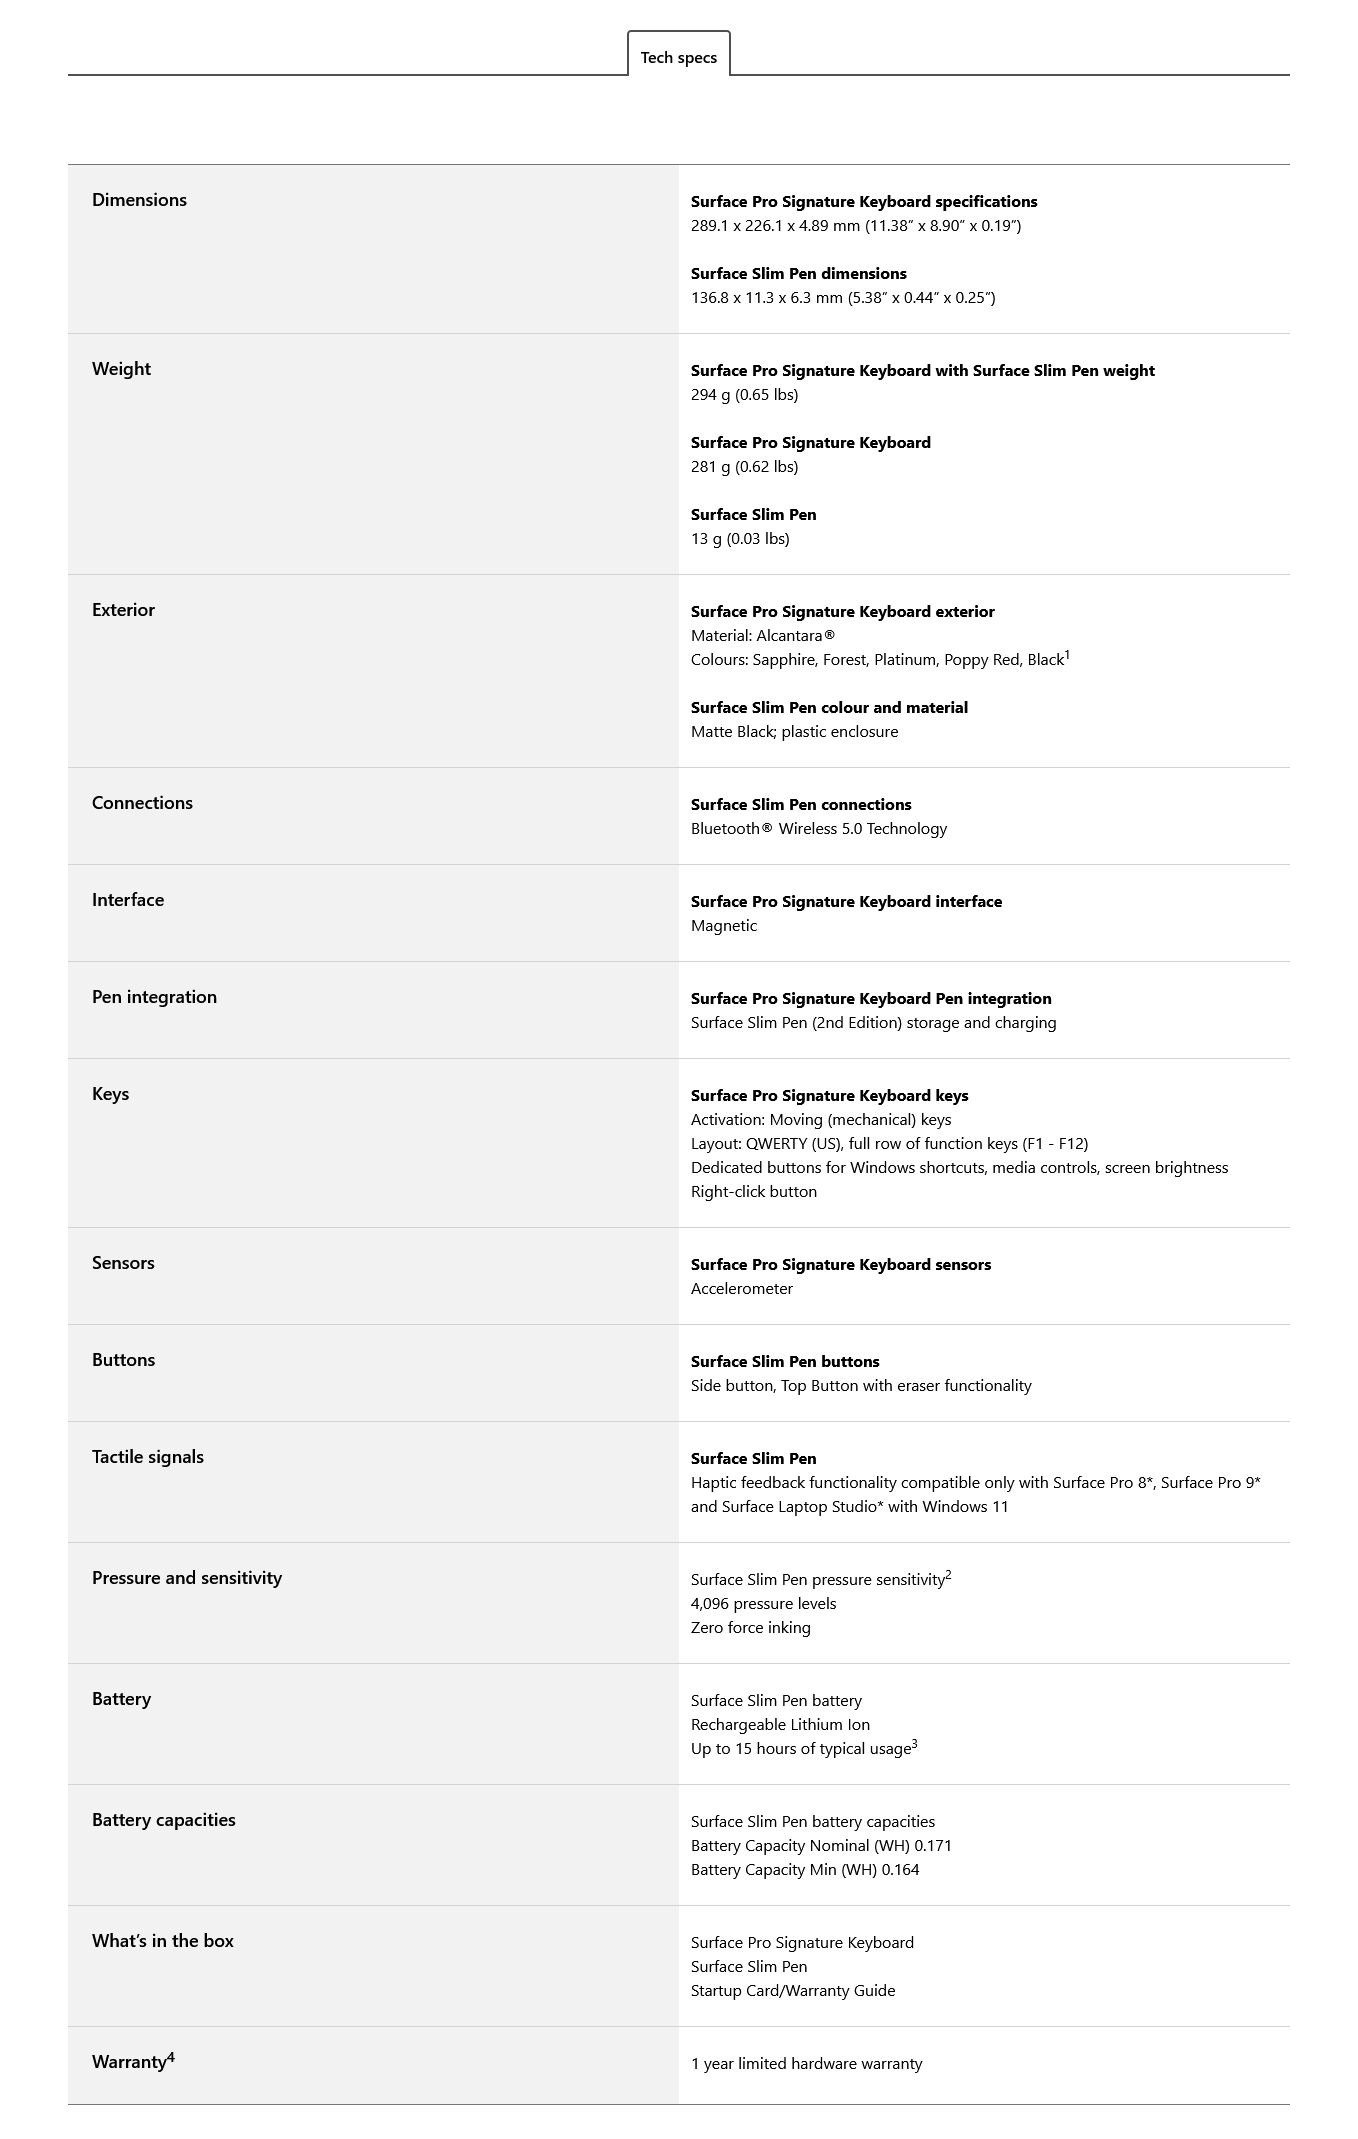Click the Accelerometer text
Viewport: 1358px width, 2139px height.
[742, 1289]
